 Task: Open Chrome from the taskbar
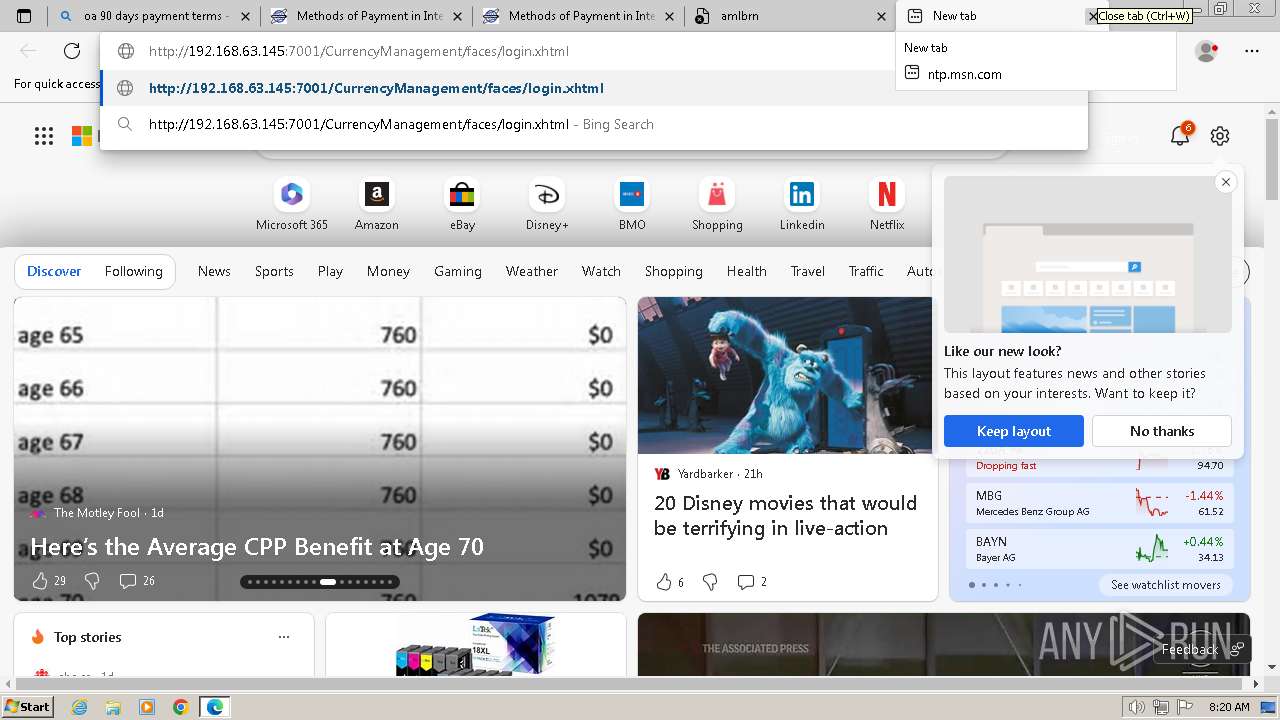[180, 707]
